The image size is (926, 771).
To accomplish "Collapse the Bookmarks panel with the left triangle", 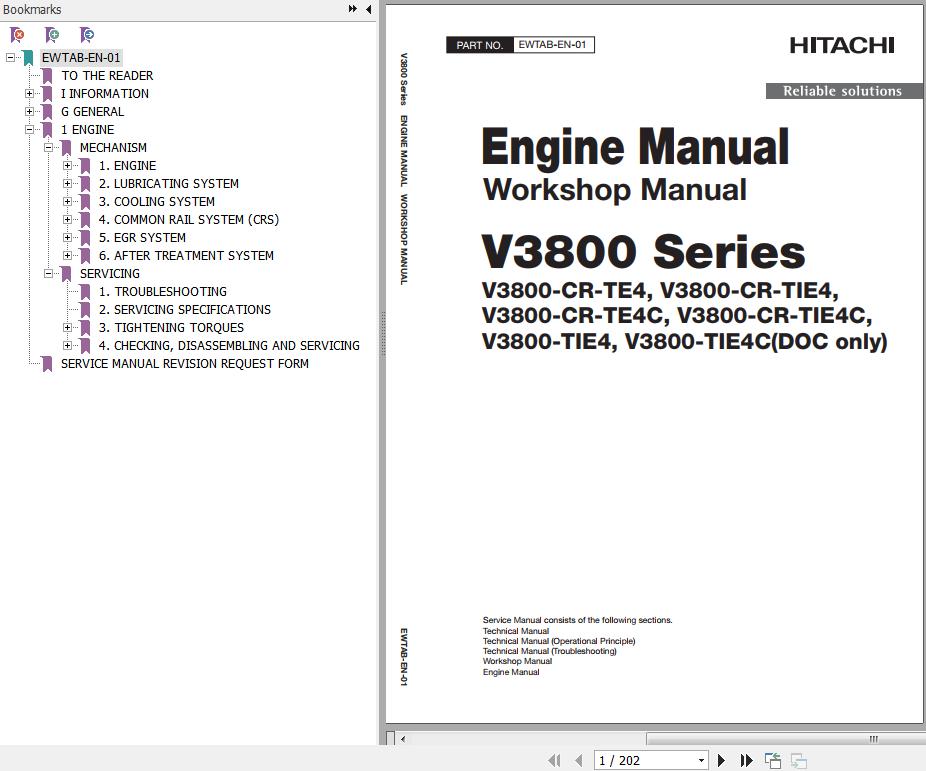I will 369,9.
